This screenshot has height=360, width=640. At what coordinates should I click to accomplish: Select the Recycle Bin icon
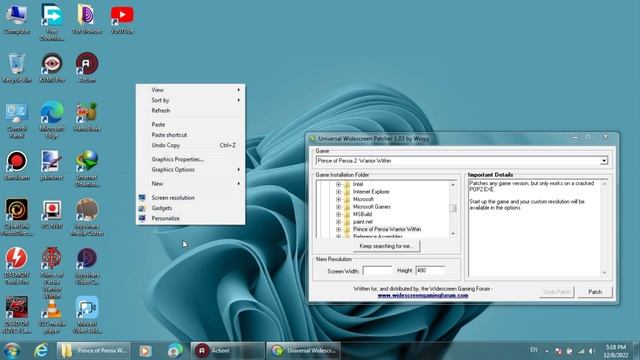(x=17, y=68)
